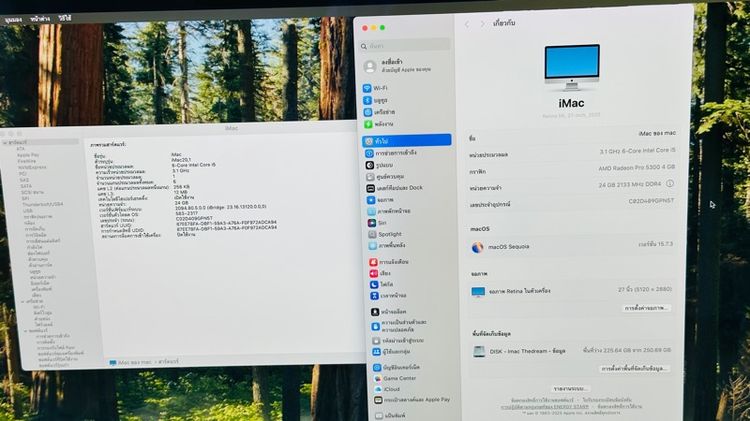Open the green Energy settings item
This screenshot has height=421, width=750.
pyautogui.click(x=378, y=124)
